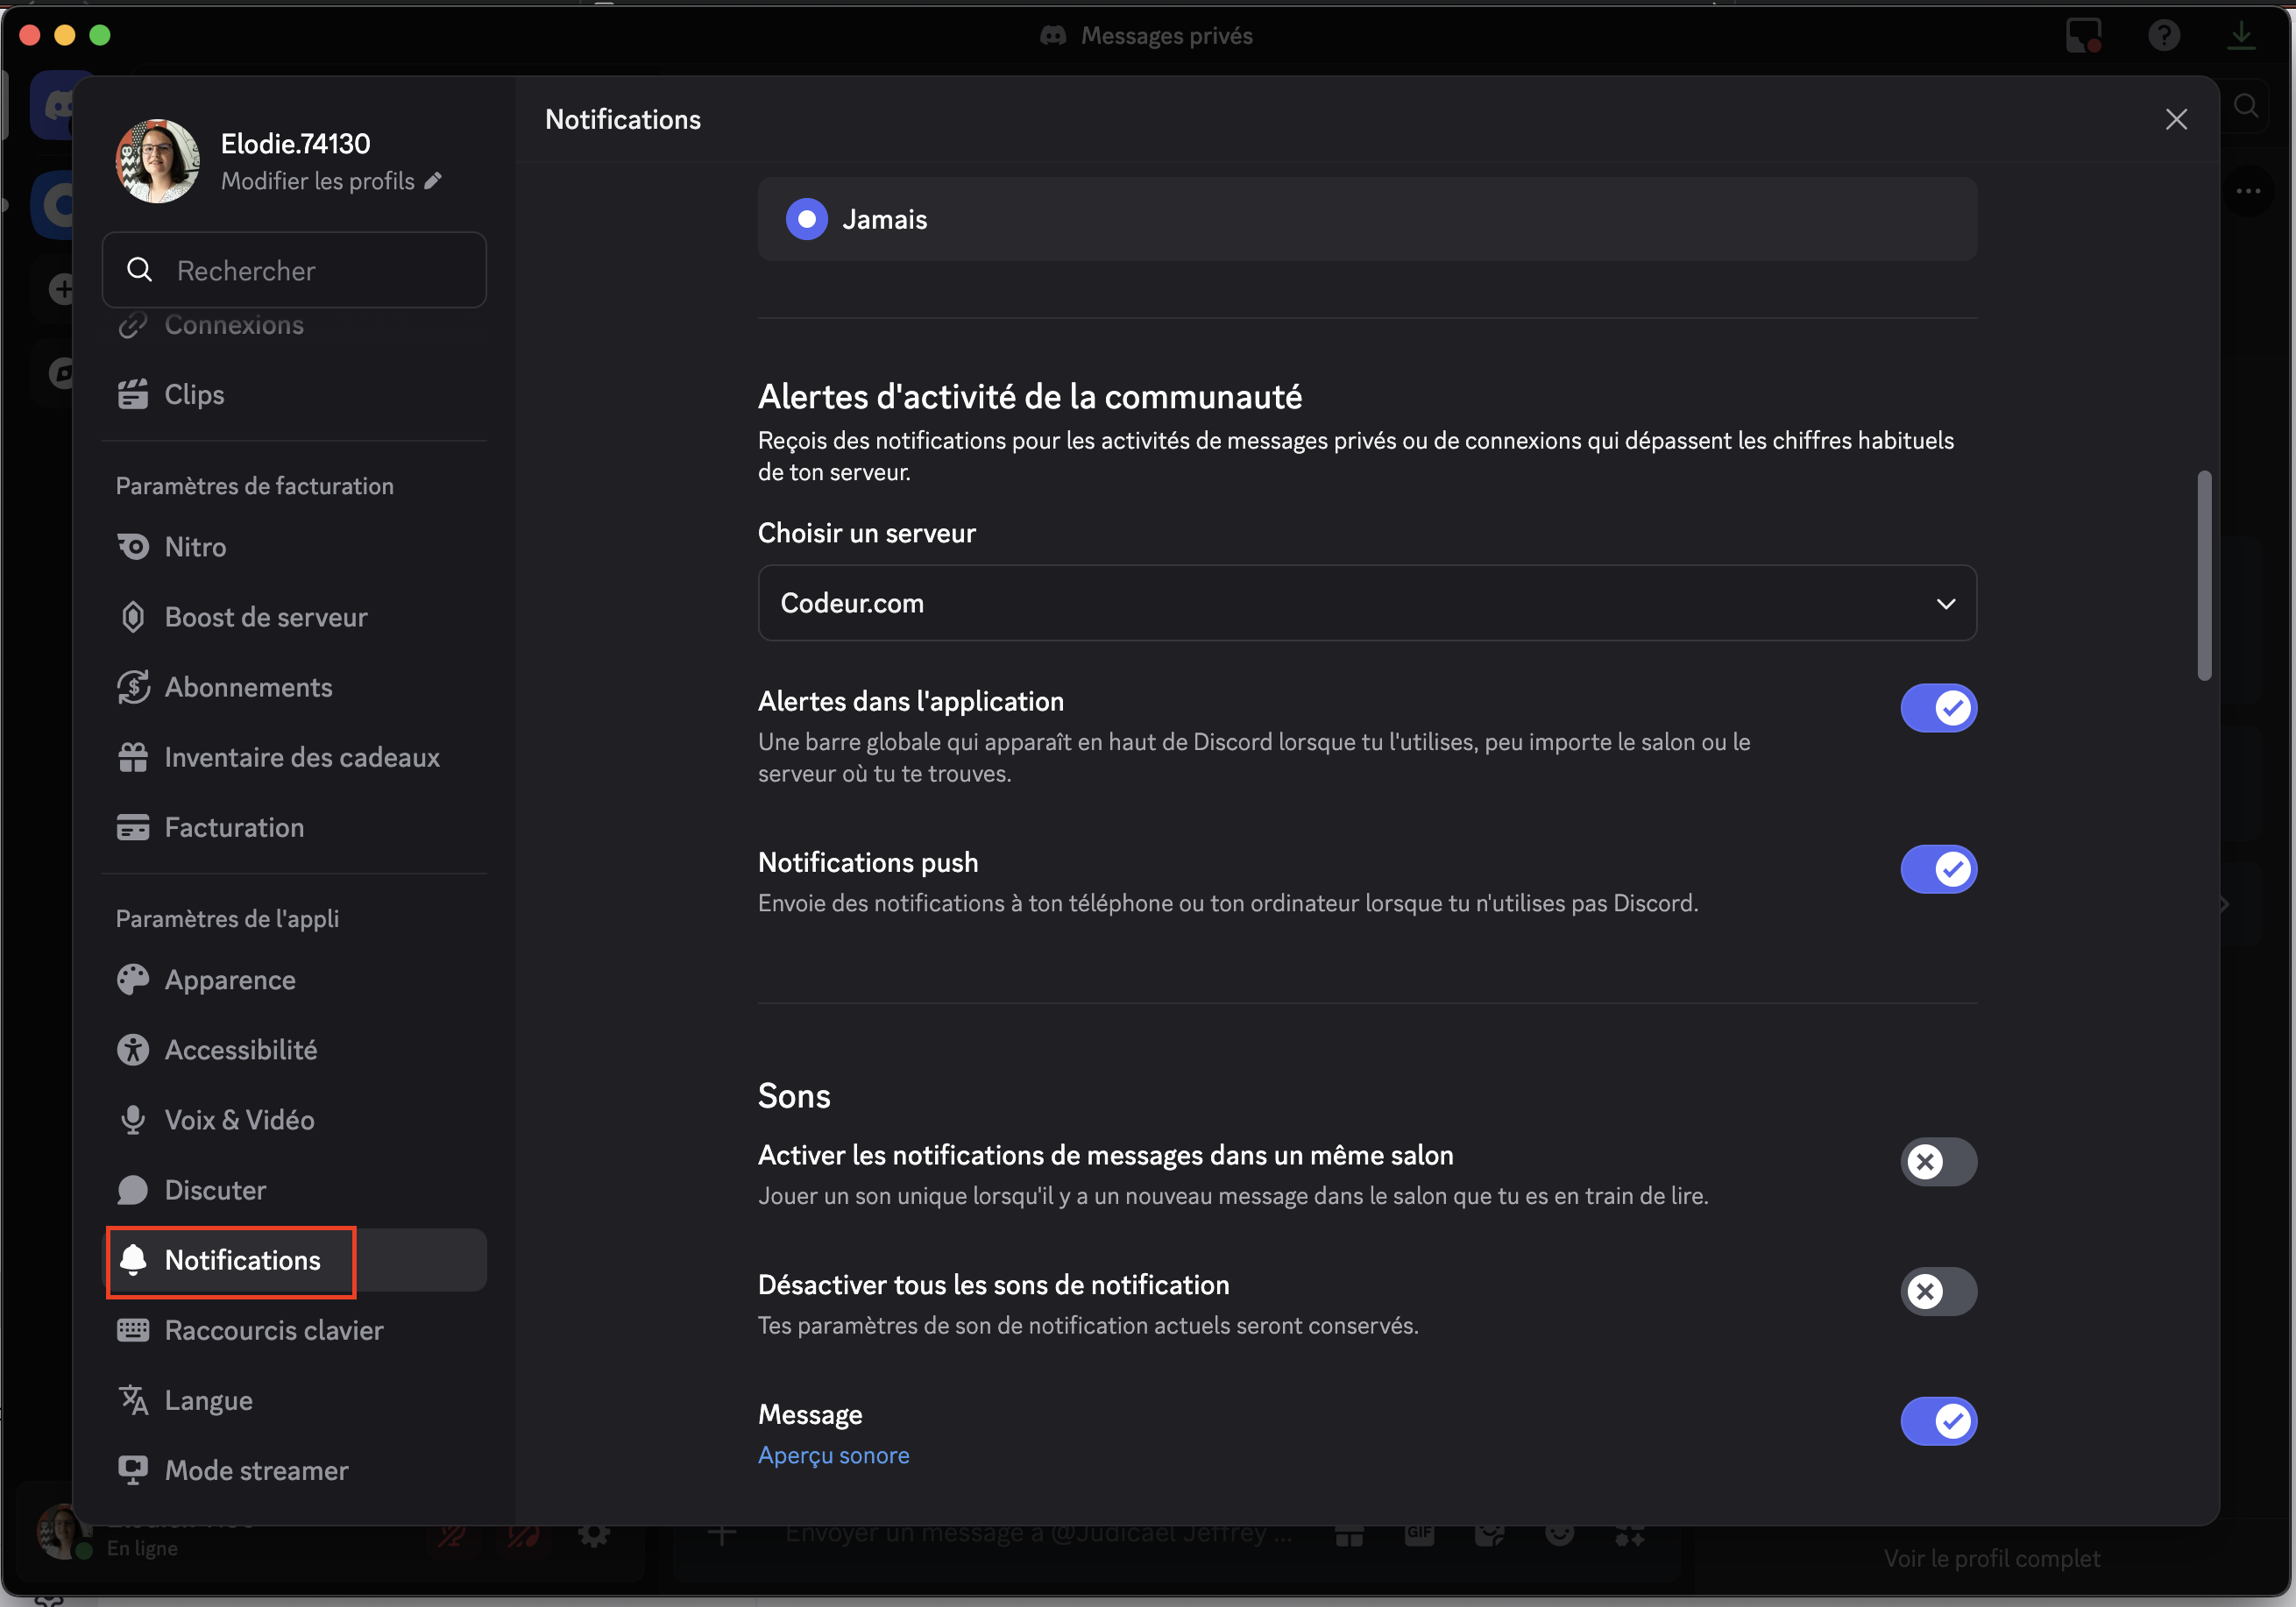Click the Clips icon in sidebar
Viewport: 2296px width, 1607px height.
[133, 394]
